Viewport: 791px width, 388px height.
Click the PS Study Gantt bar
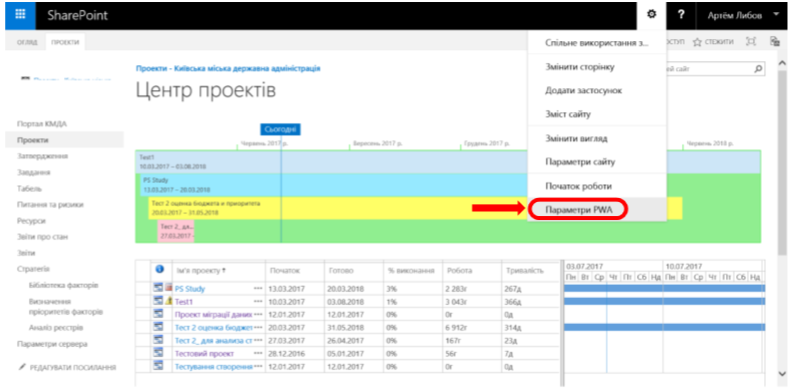coord(664,288)
